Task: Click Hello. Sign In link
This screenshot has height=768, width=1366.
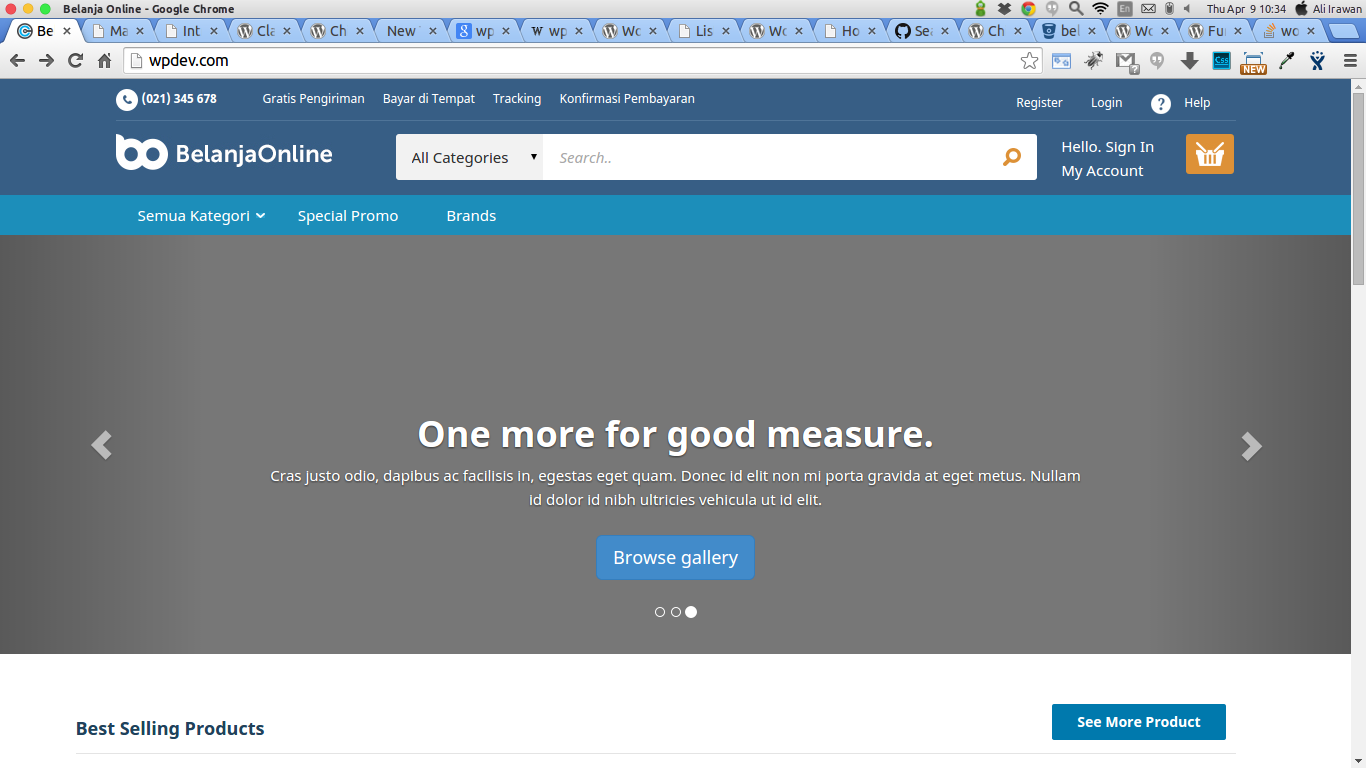Action: click(1107, 147)
